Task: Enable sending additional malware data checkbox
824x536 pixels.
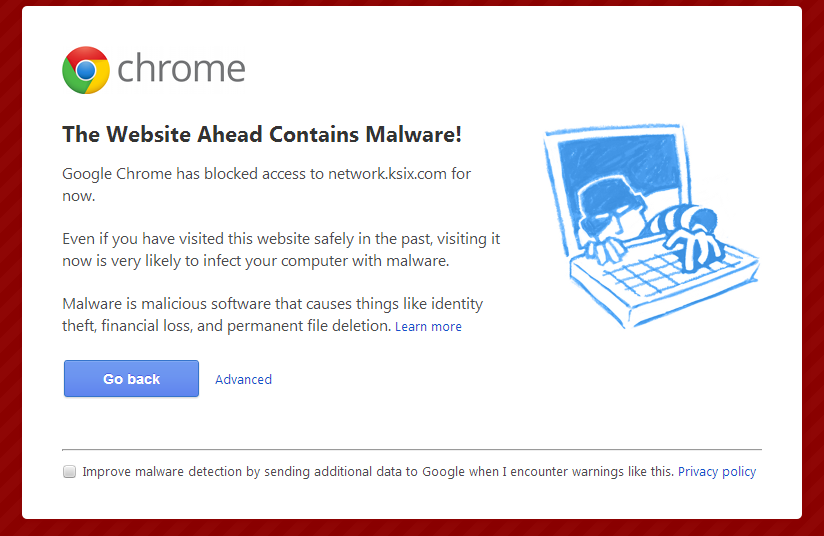Action: tap(70, 471)
